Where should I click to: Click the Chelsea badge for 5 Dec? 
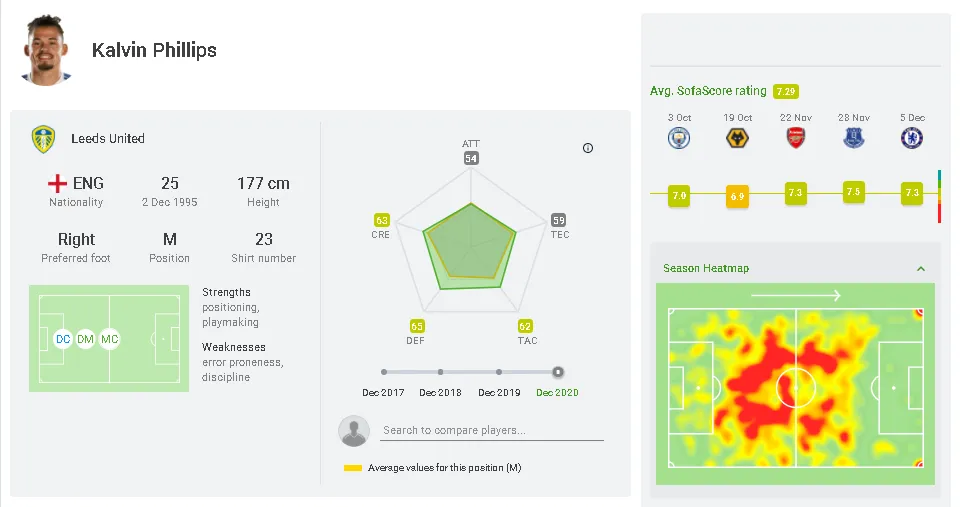coord(912,138)
